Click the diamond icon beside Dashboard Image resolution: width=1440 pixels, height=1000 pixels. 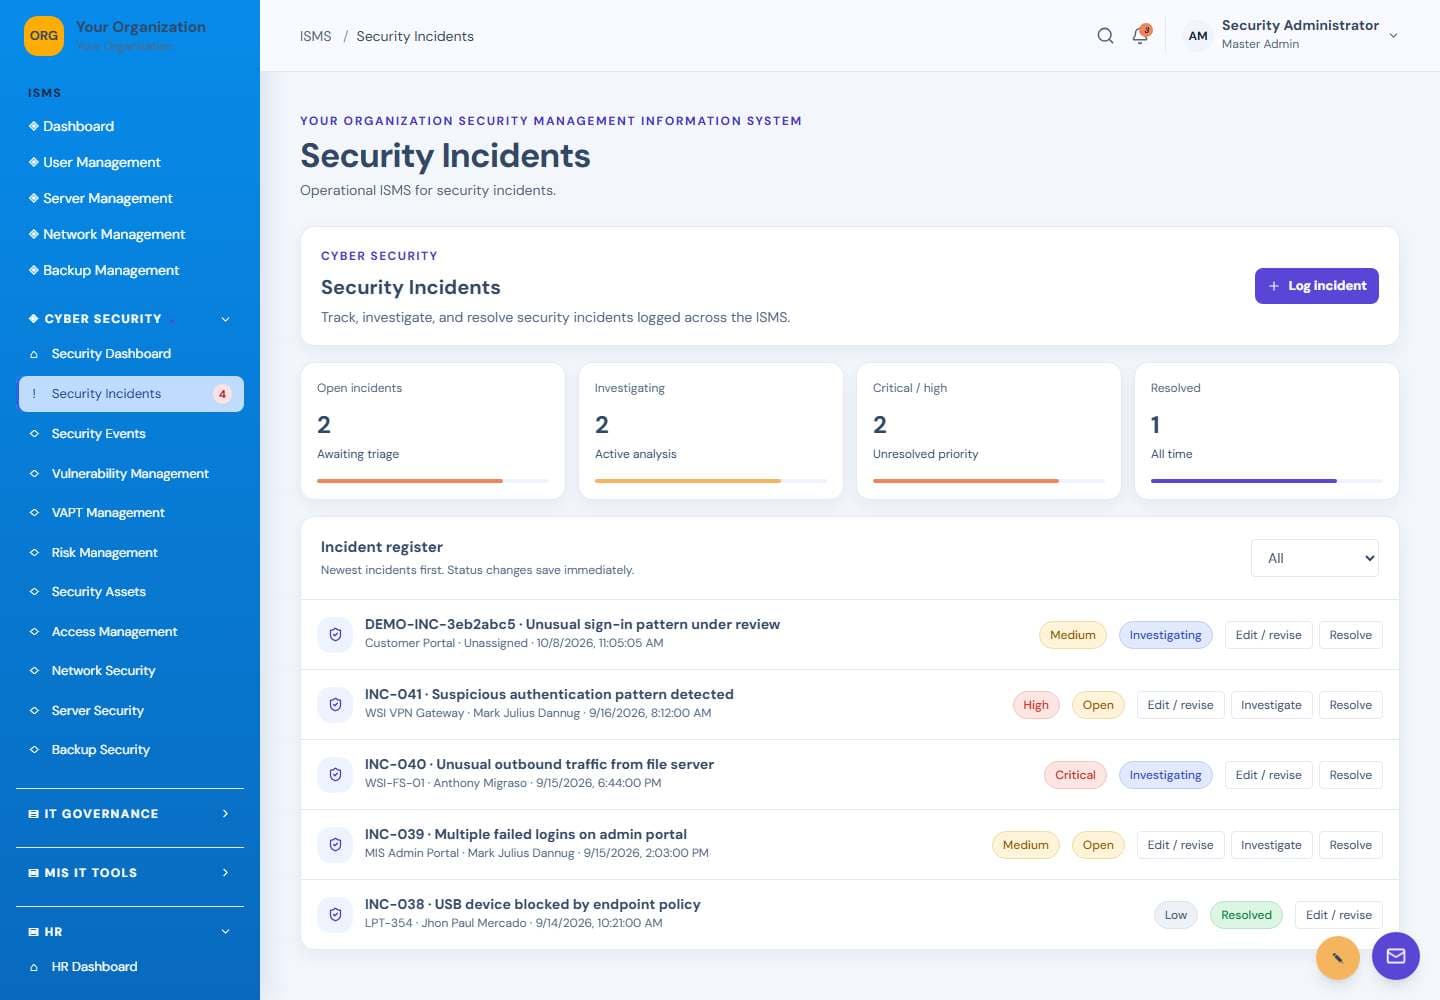(34, 126)
